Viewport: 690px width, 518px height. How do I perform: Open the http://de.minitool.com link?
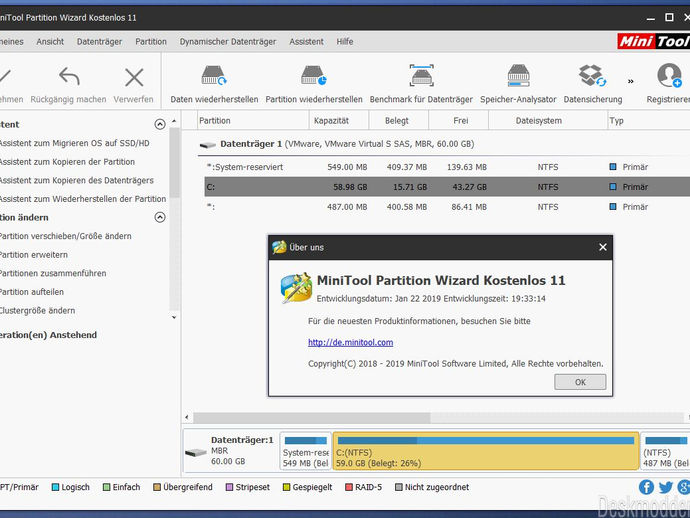[x=350, y=342]
